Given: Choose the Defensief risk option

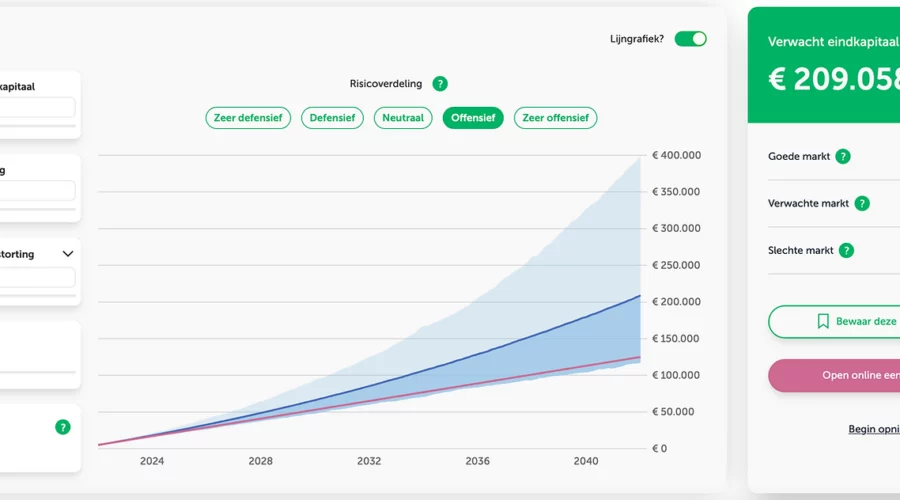Looking at the screenshot, I should 332,118.
